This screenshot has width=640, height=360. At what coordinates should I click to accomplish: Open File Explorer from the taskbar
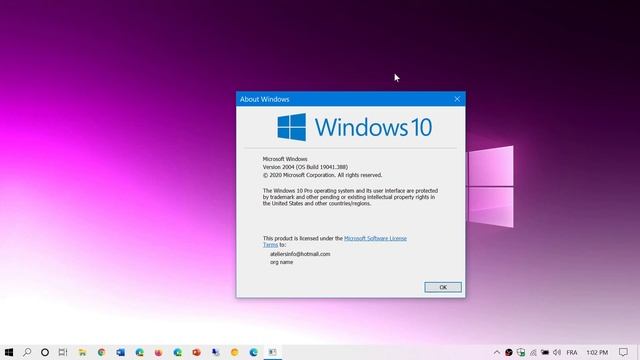[82, 352]
